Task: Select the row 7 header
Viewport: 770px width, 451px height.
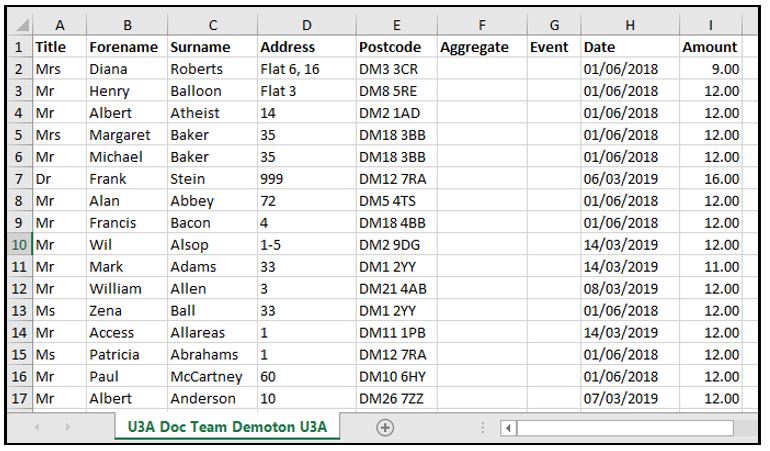Action: (20, 179)
